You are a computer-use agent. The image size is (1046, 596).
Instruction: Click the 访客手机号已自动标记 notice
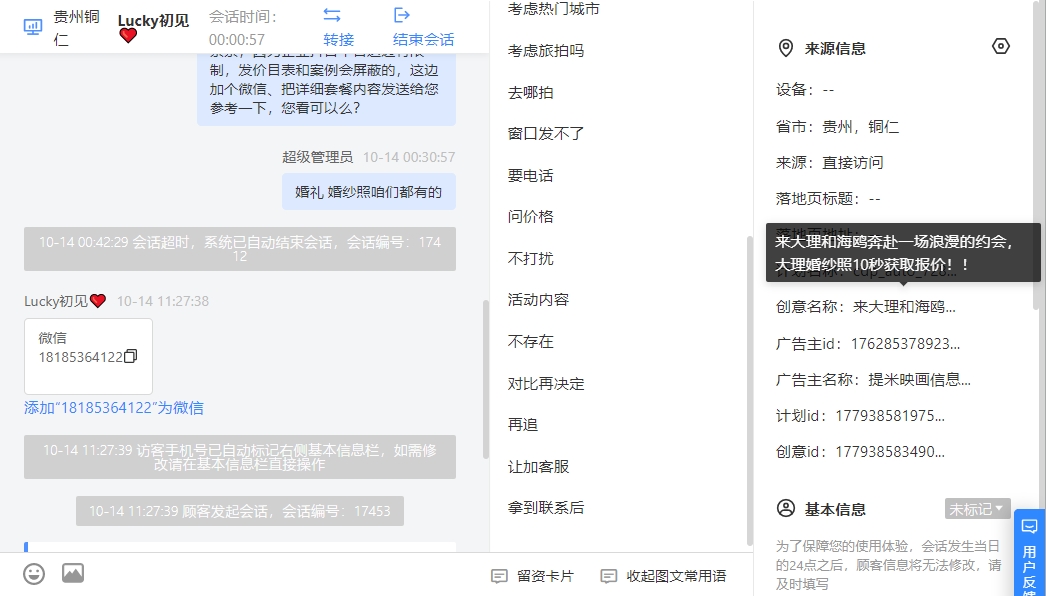(x=239, y=457)
